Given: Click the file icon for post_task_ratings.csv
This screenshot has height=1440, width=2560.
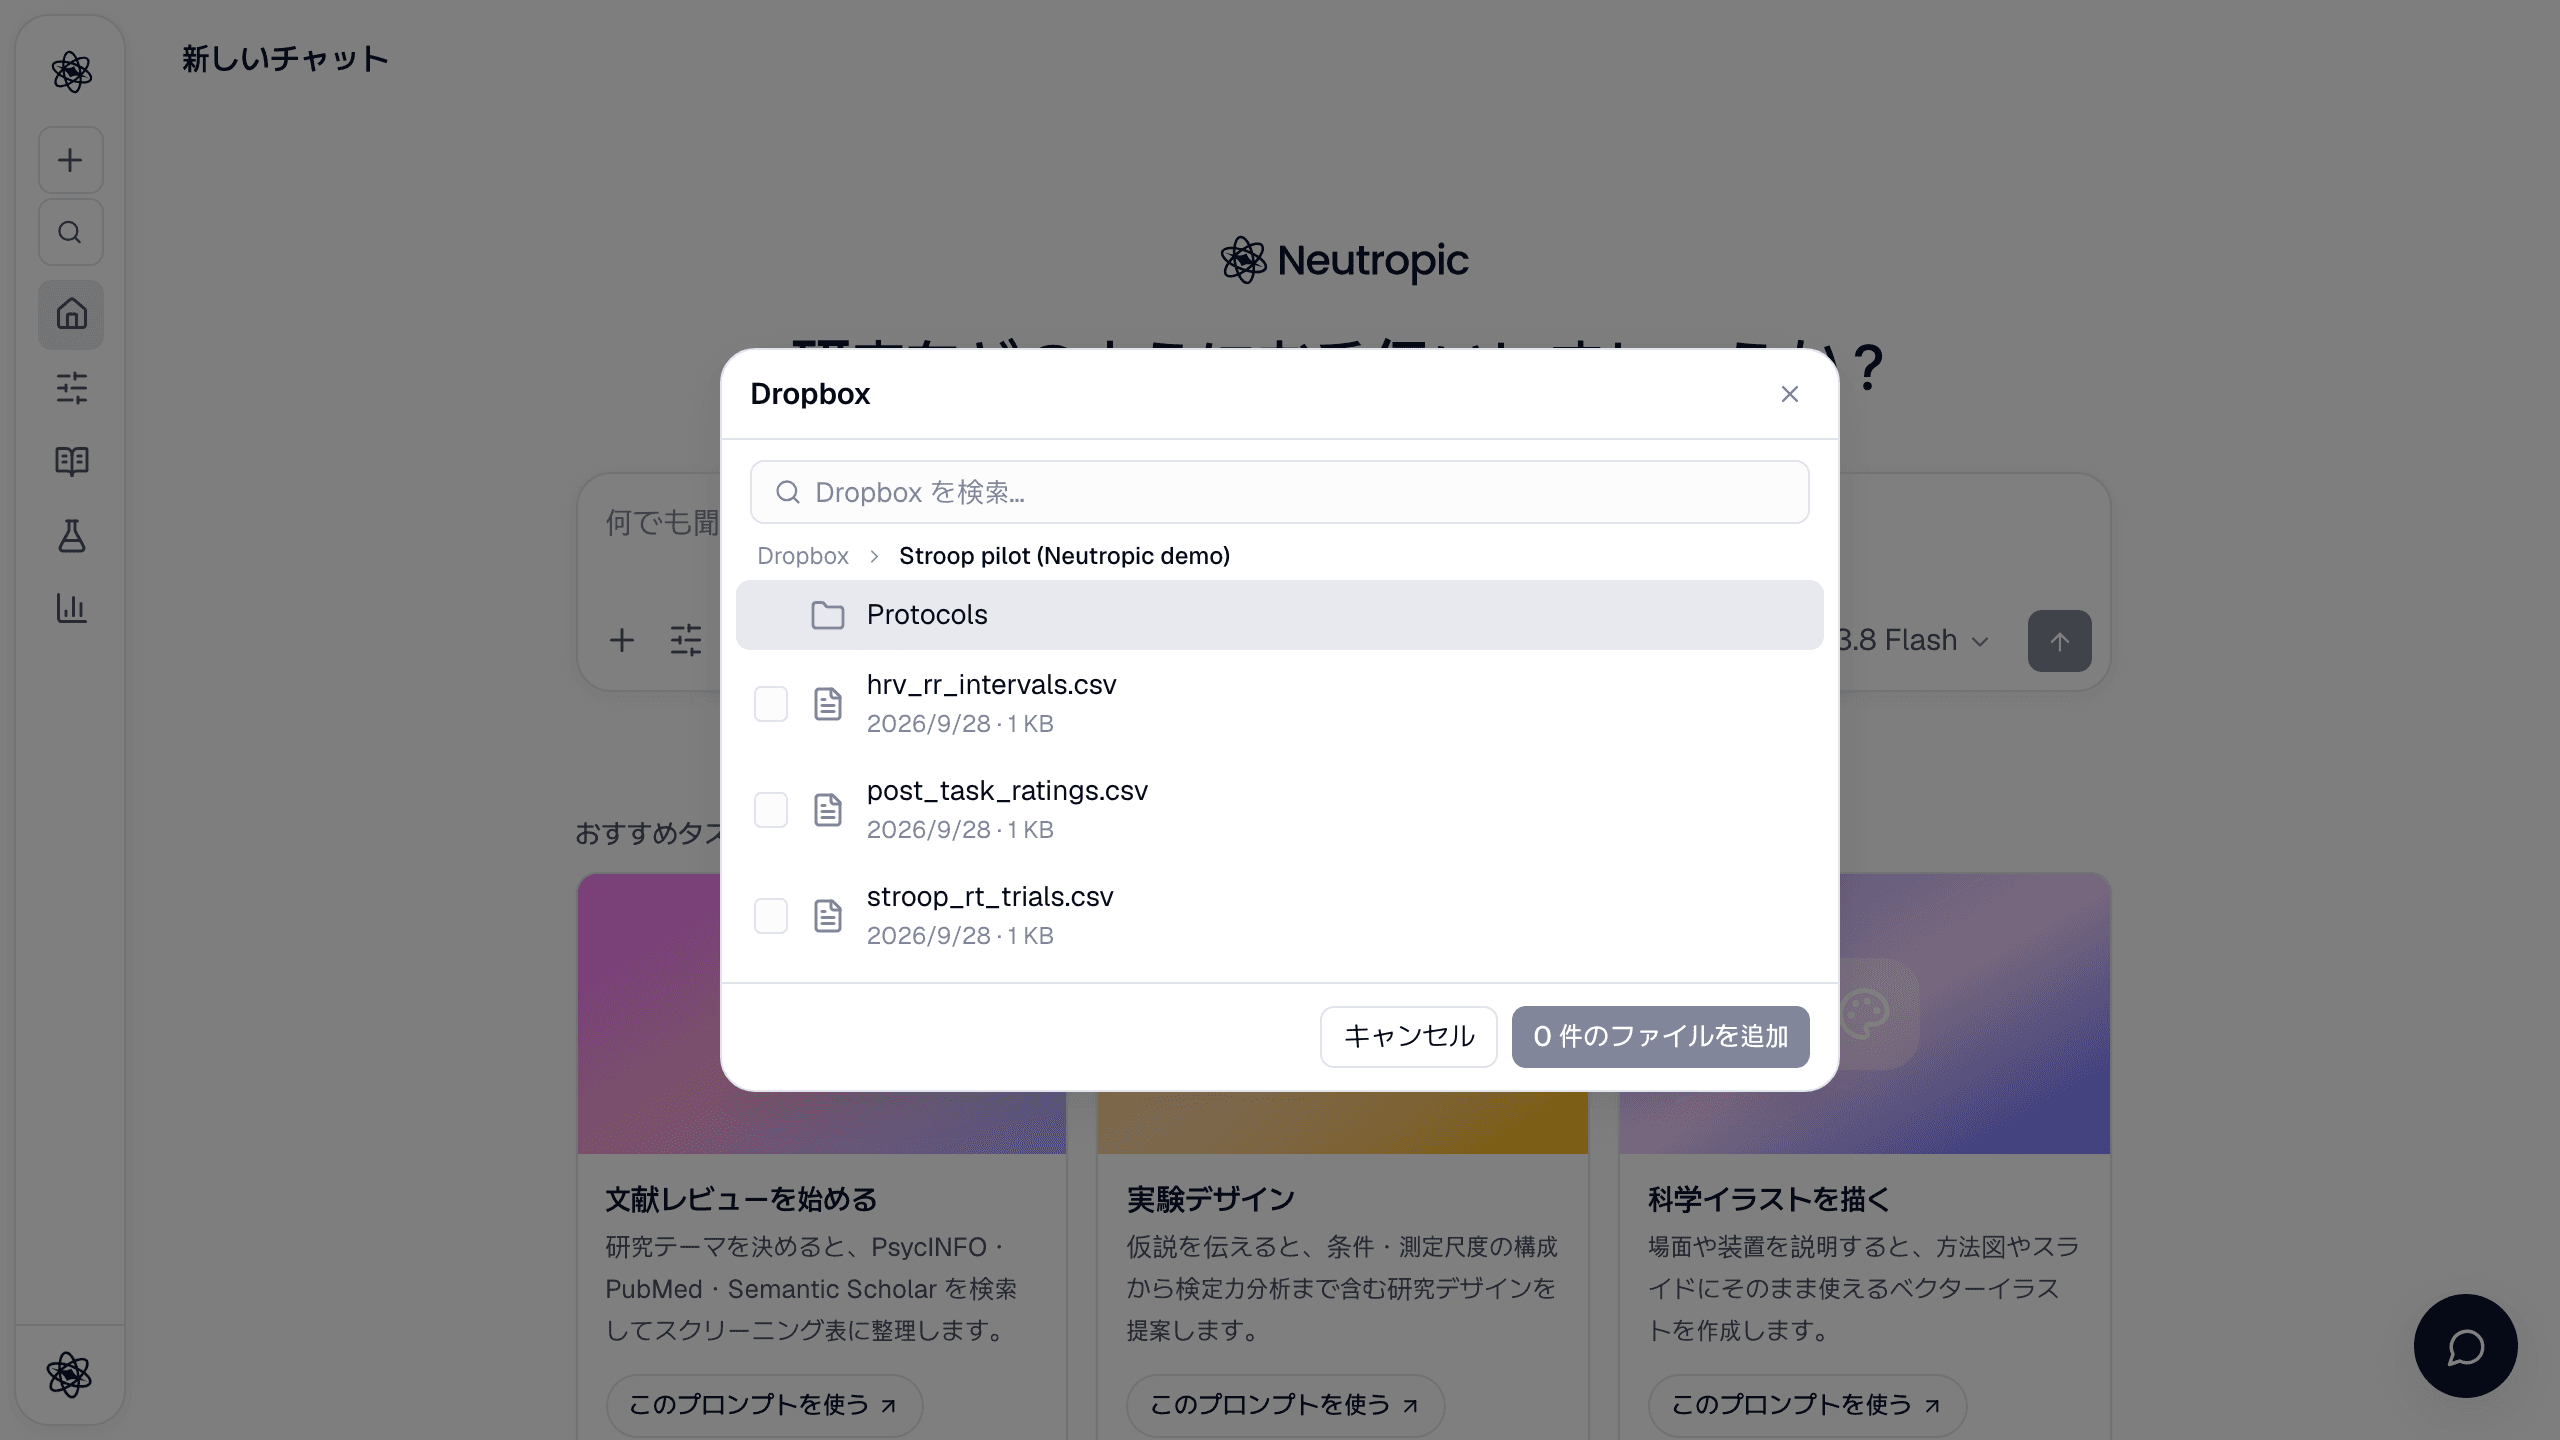Looking at the screenshot, I should [827, 810].
